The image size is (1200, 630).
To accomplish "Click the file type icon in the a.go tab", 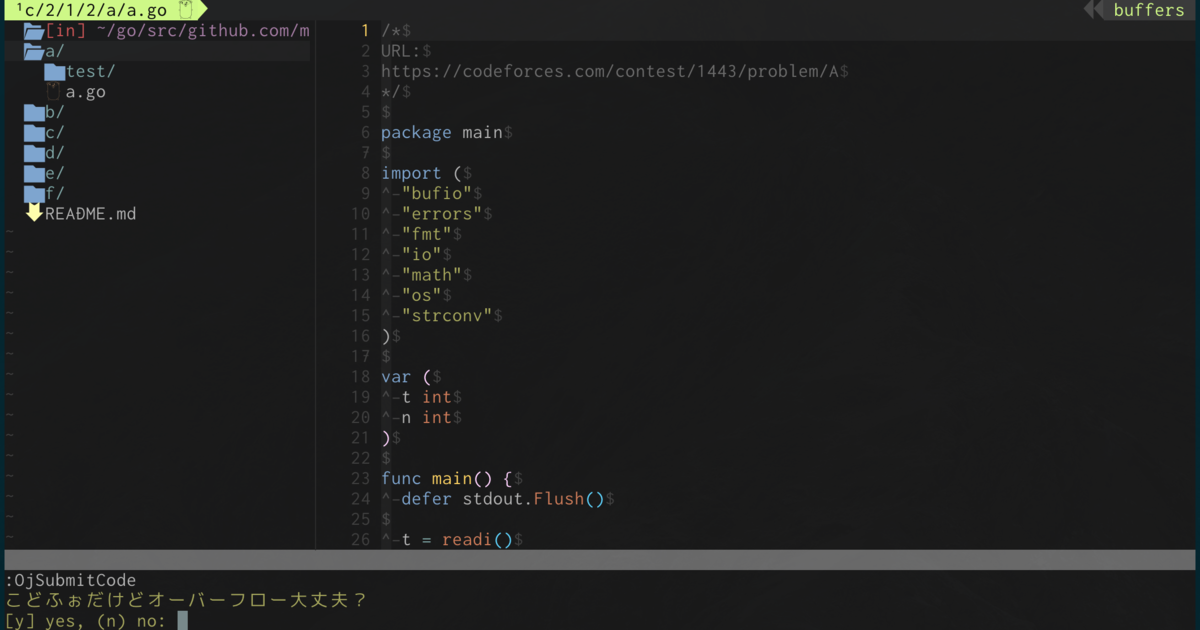I will pyautogui.click(x=185, y=10).
